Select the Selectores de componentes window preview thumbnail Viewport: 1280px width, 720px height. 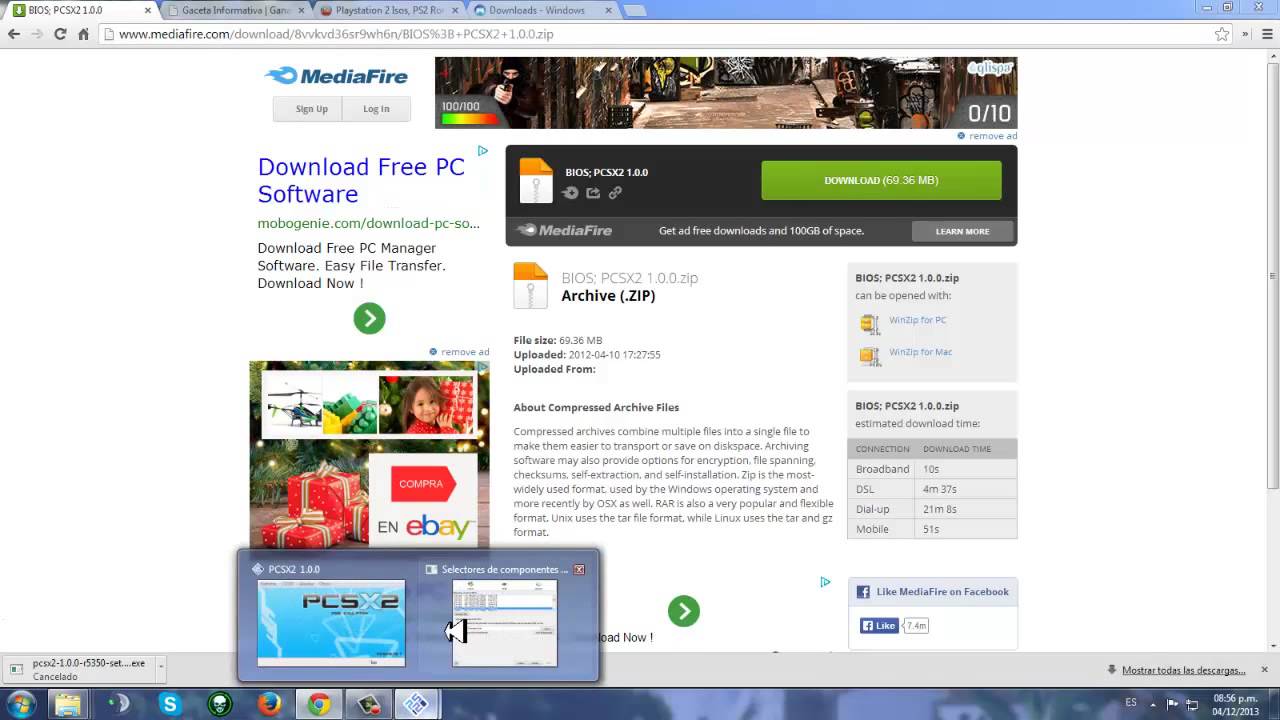(x=505, y=623)
